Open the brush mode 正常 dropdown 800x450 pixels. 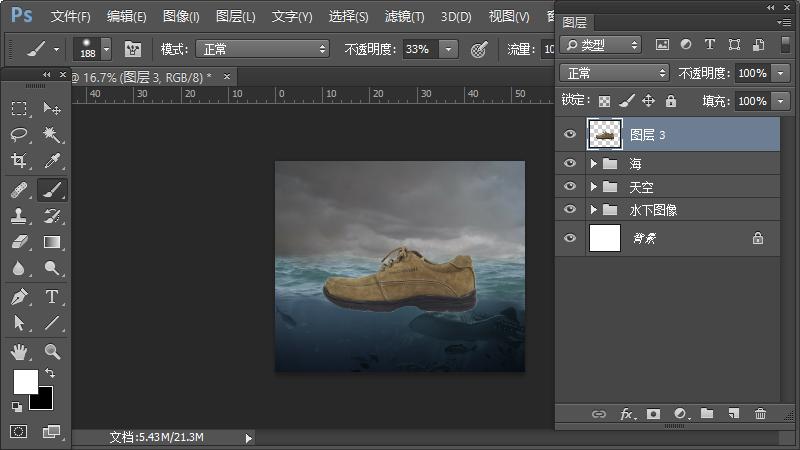click(263, 49)
